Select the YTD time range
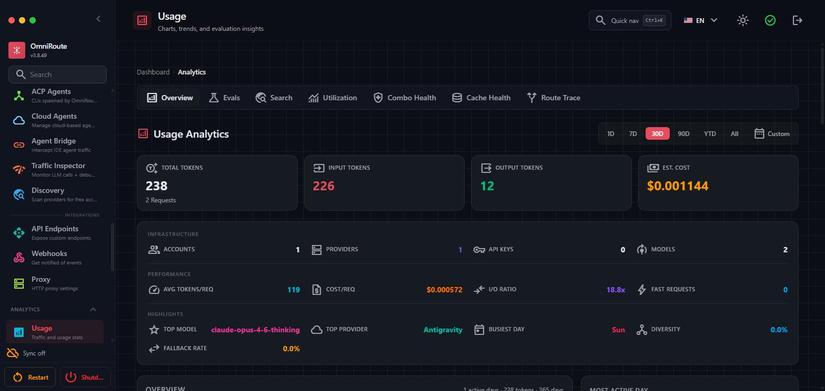This screenshot has height=391, width=825. tap(710, 134)
